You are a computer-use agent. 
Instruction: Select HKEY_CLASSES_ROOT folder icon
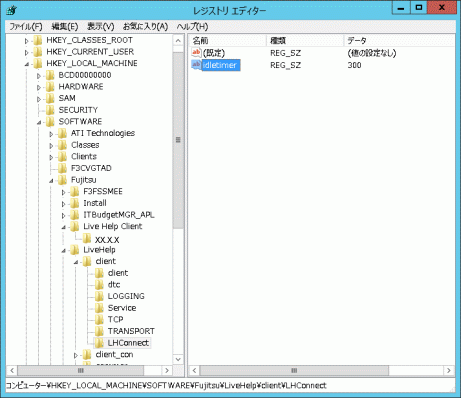[38, 40]
